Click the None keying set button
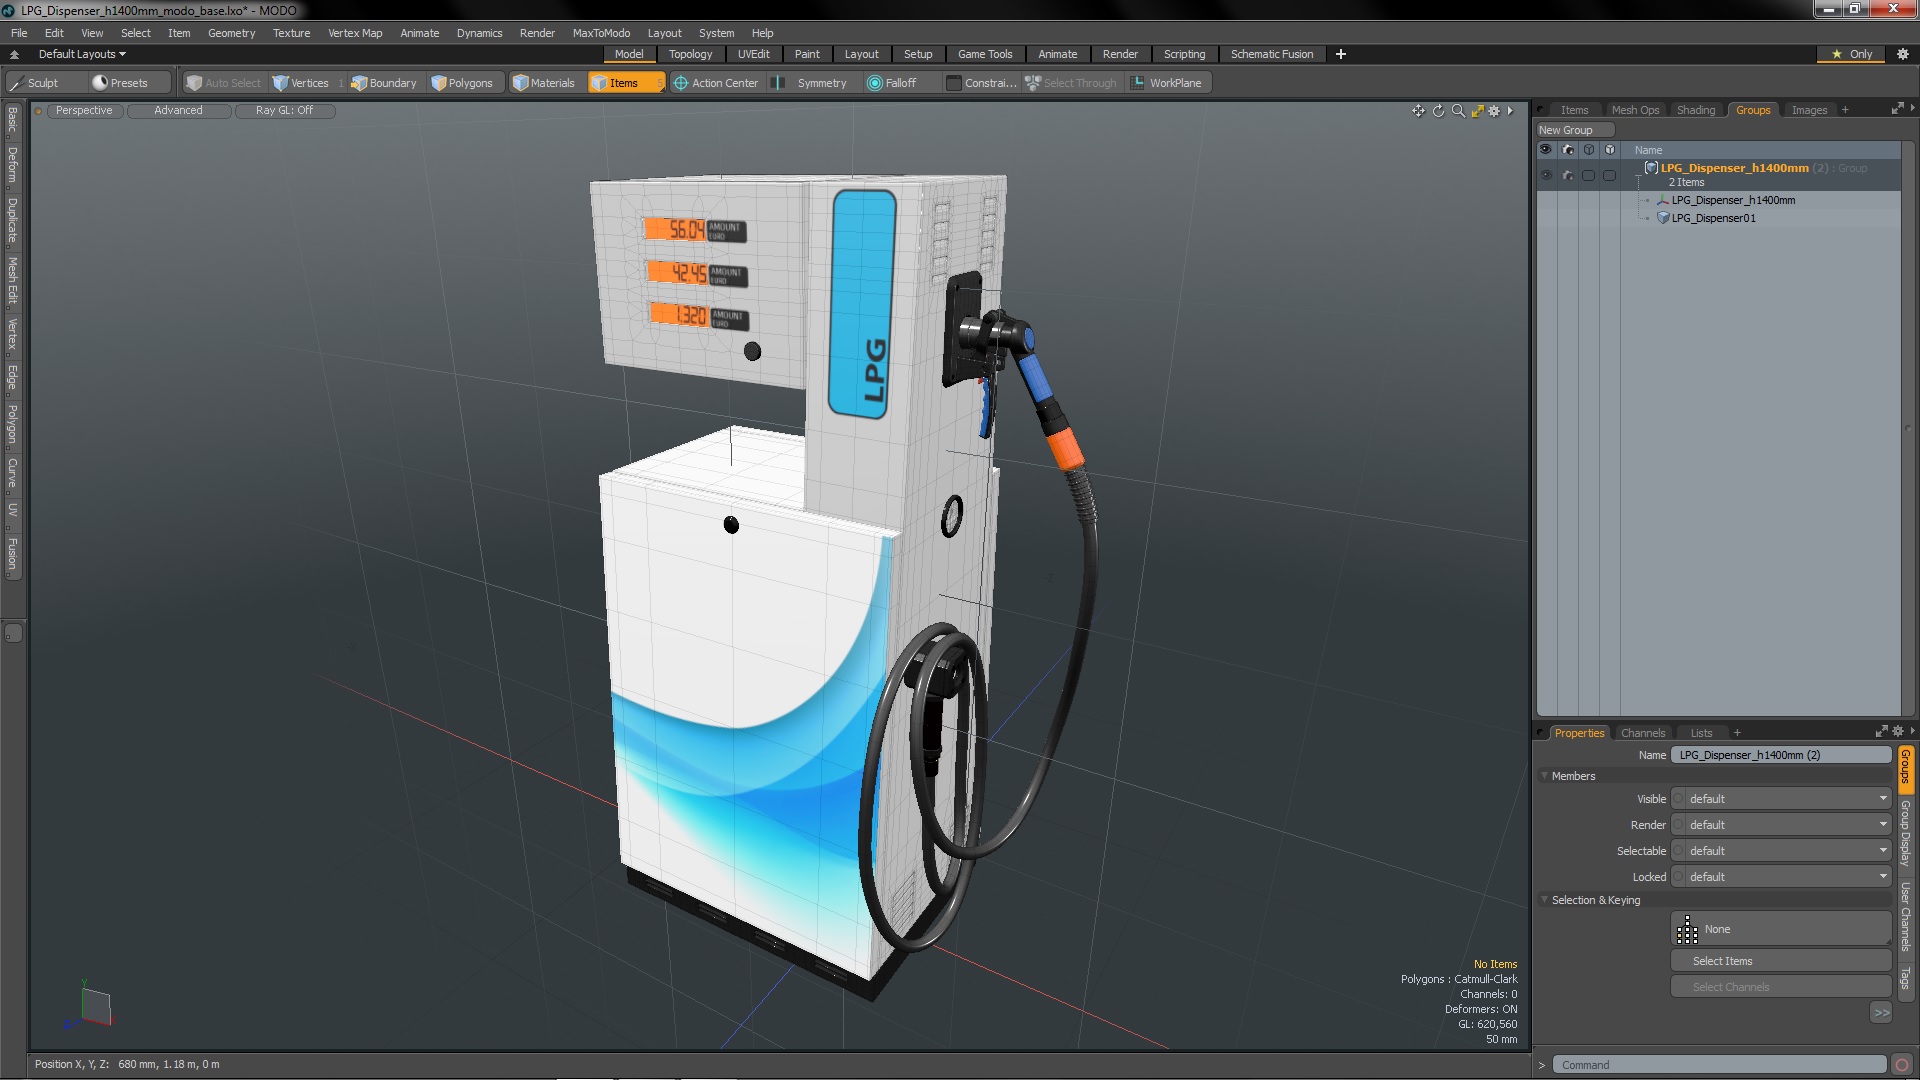Screen dimensions: 1920x1080 (1781, 929)
